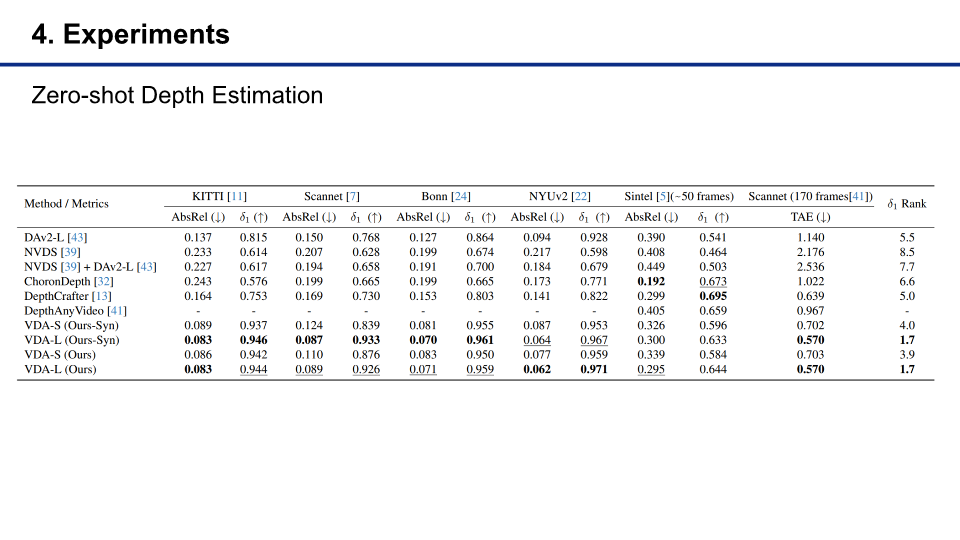
Task: Select bold Sintel δ1 0.695 for DepthCrafter
Action: [x=713, y=296]
